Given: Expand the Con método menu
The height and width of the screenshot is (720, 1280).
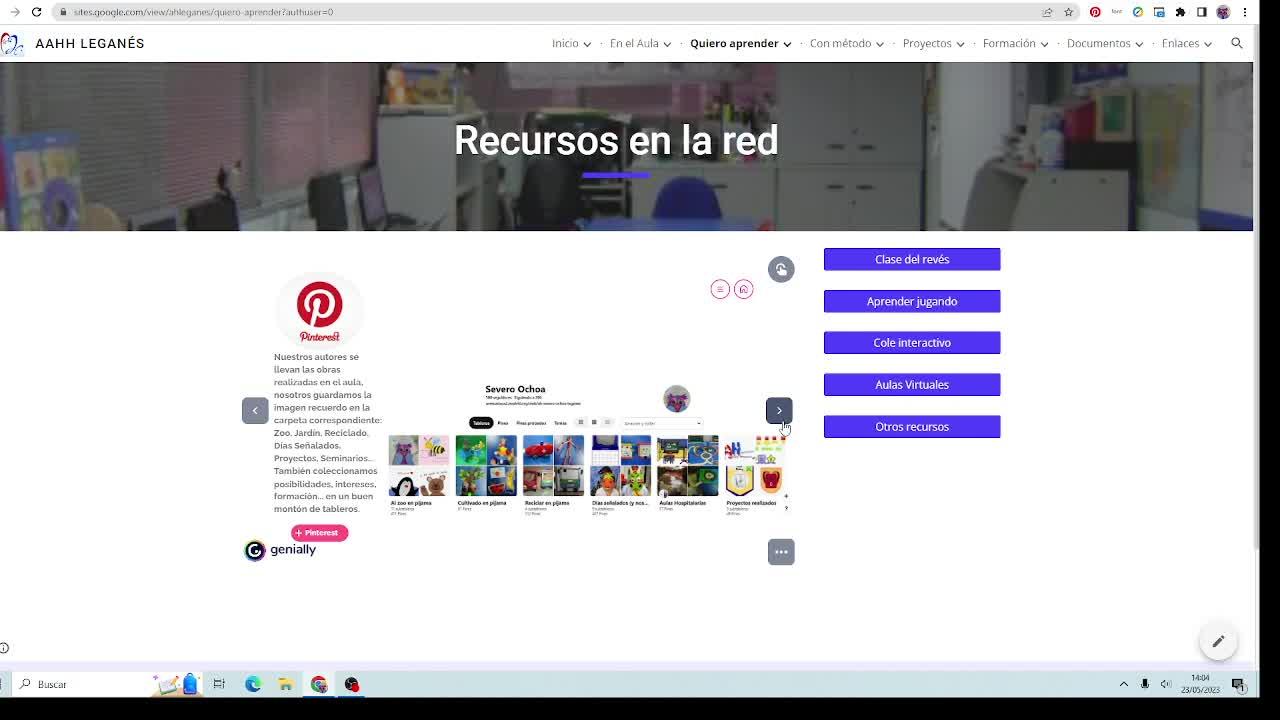Looking at the screenshot, I should pos(879,44).
